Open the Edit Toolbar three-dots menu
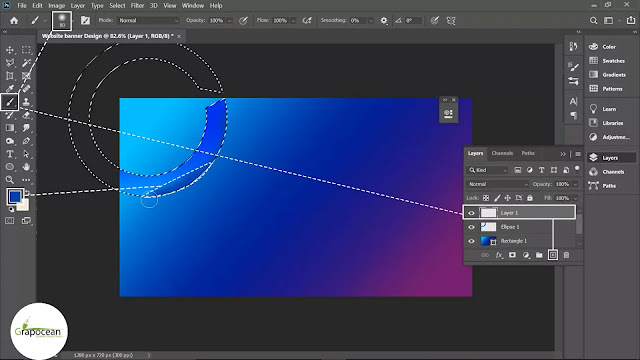 [x=26, y=180]
